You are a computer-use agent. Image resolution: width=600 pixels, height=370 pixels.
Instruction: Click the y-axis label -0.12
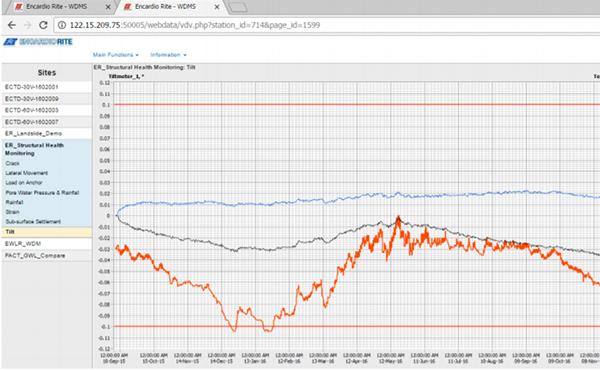[104, 349]
